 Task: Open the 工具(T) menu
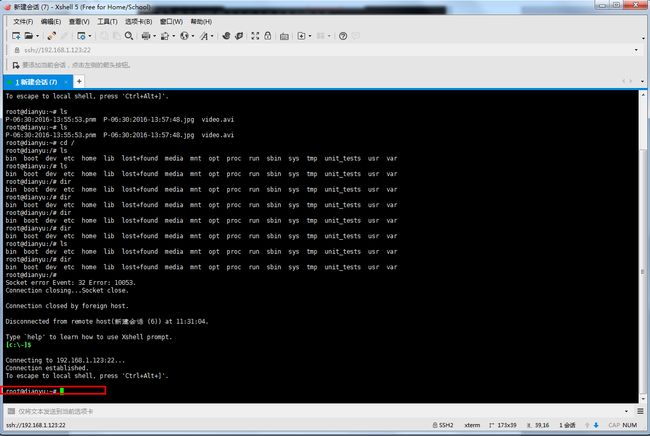(107, 22)
